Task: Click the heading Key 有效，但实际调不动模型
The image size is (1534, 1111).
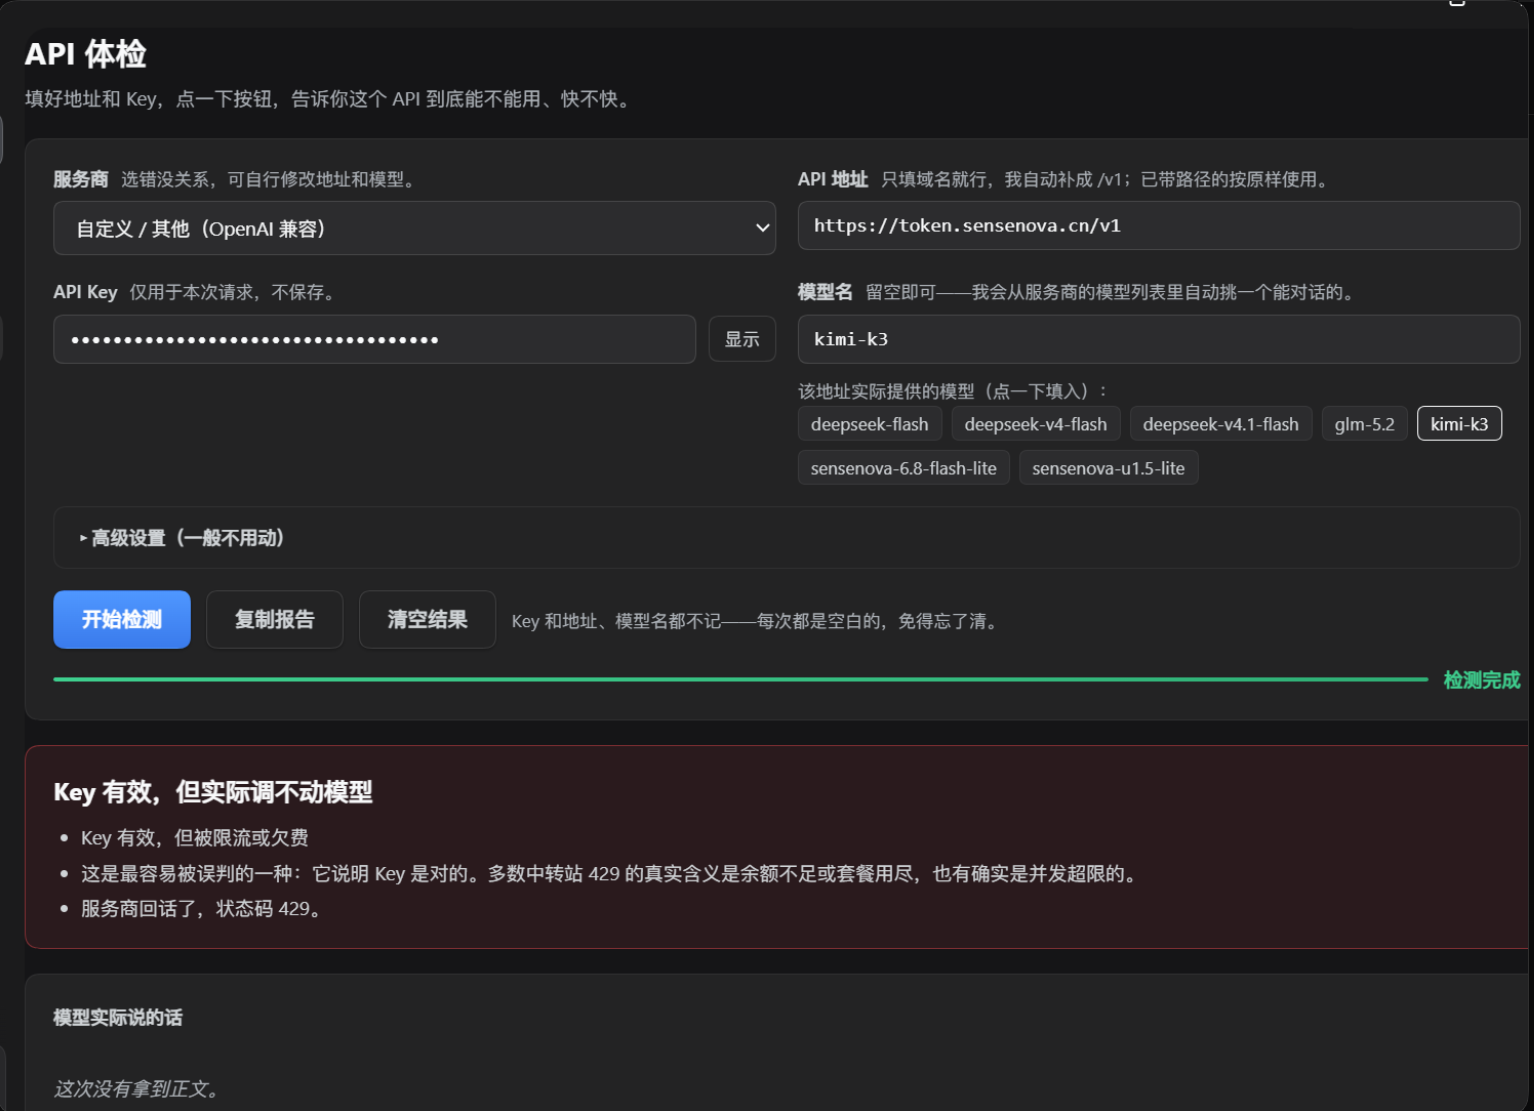Action: point(213,792)
